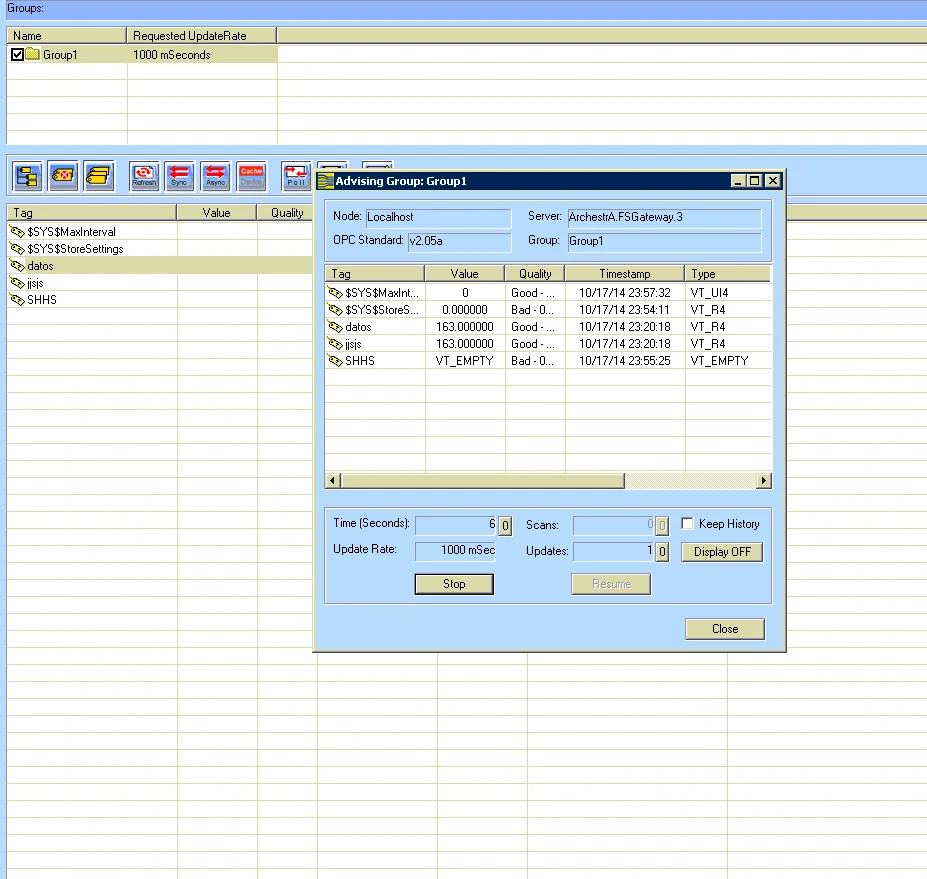
Task: Click the Poll toolbar icon
Action: coord(296,176)
